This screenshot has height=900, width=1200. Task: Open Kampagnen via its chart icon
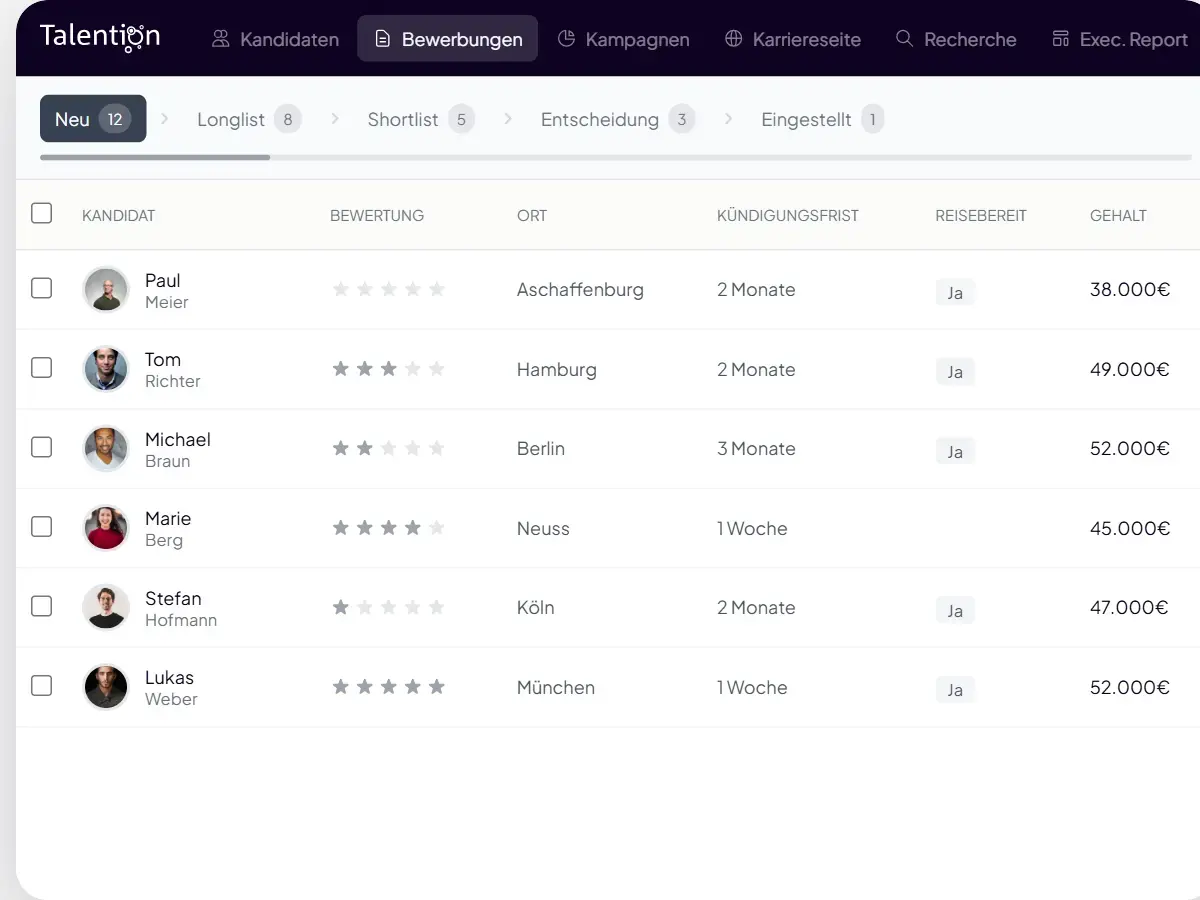(x=567, y=39)
